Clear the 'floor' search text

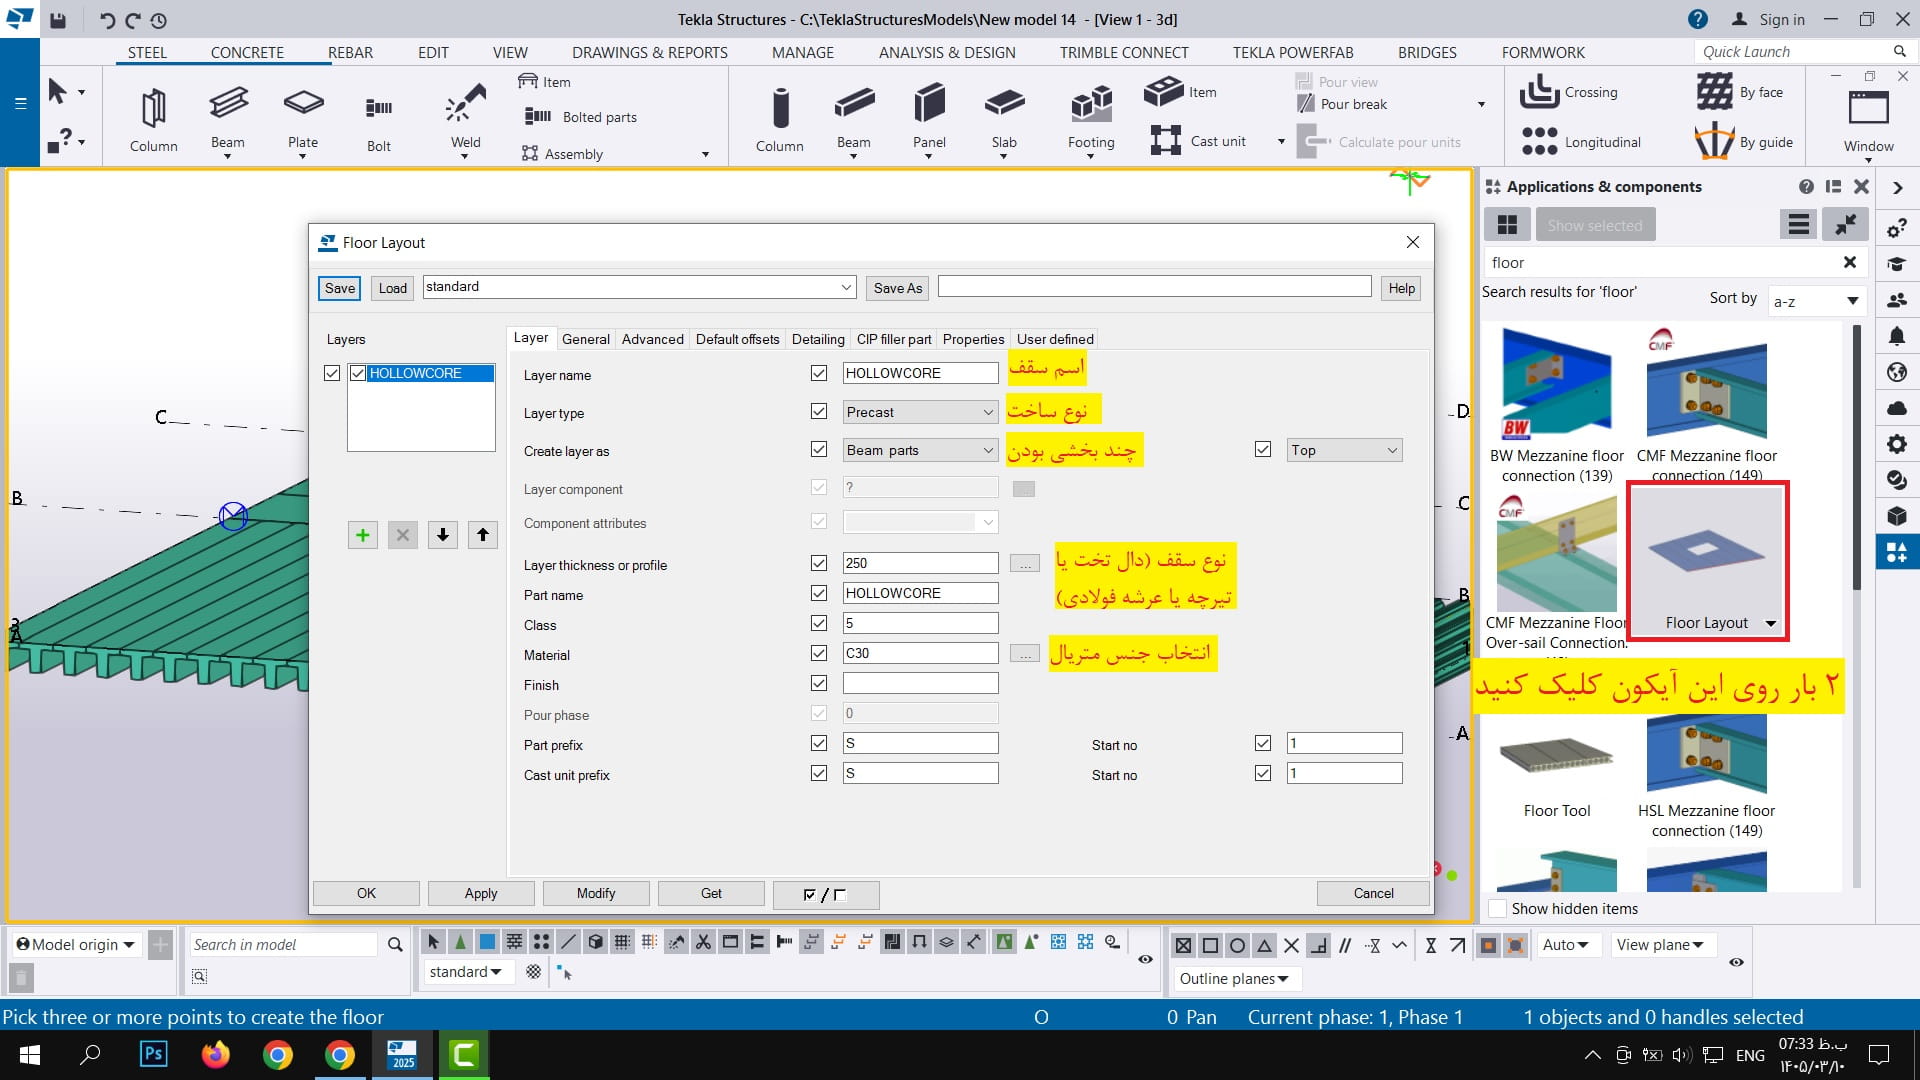[1850, 262]
